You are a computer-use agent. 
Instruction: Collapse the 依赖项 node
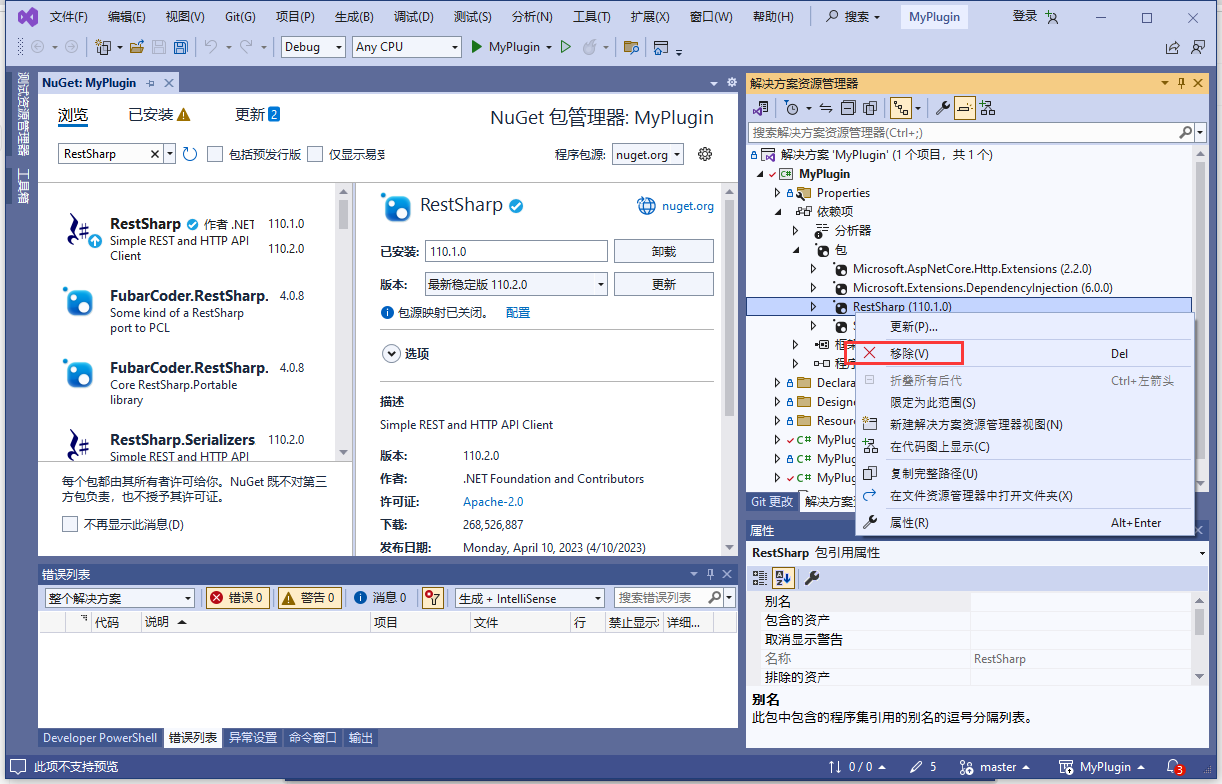778,212
